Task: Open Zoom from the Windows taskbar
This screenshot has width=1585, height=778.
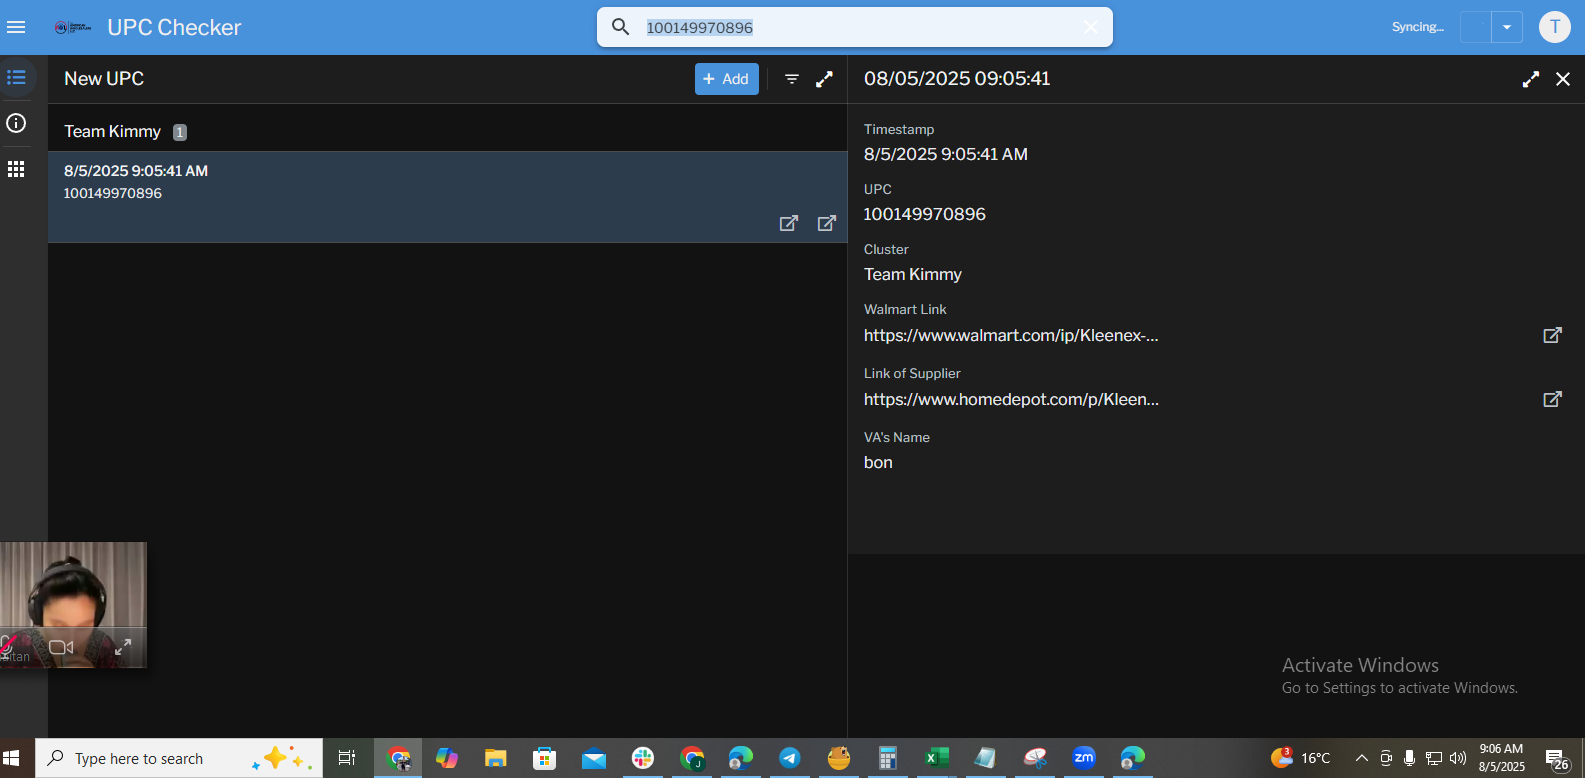Action: tap(1083, 758)
